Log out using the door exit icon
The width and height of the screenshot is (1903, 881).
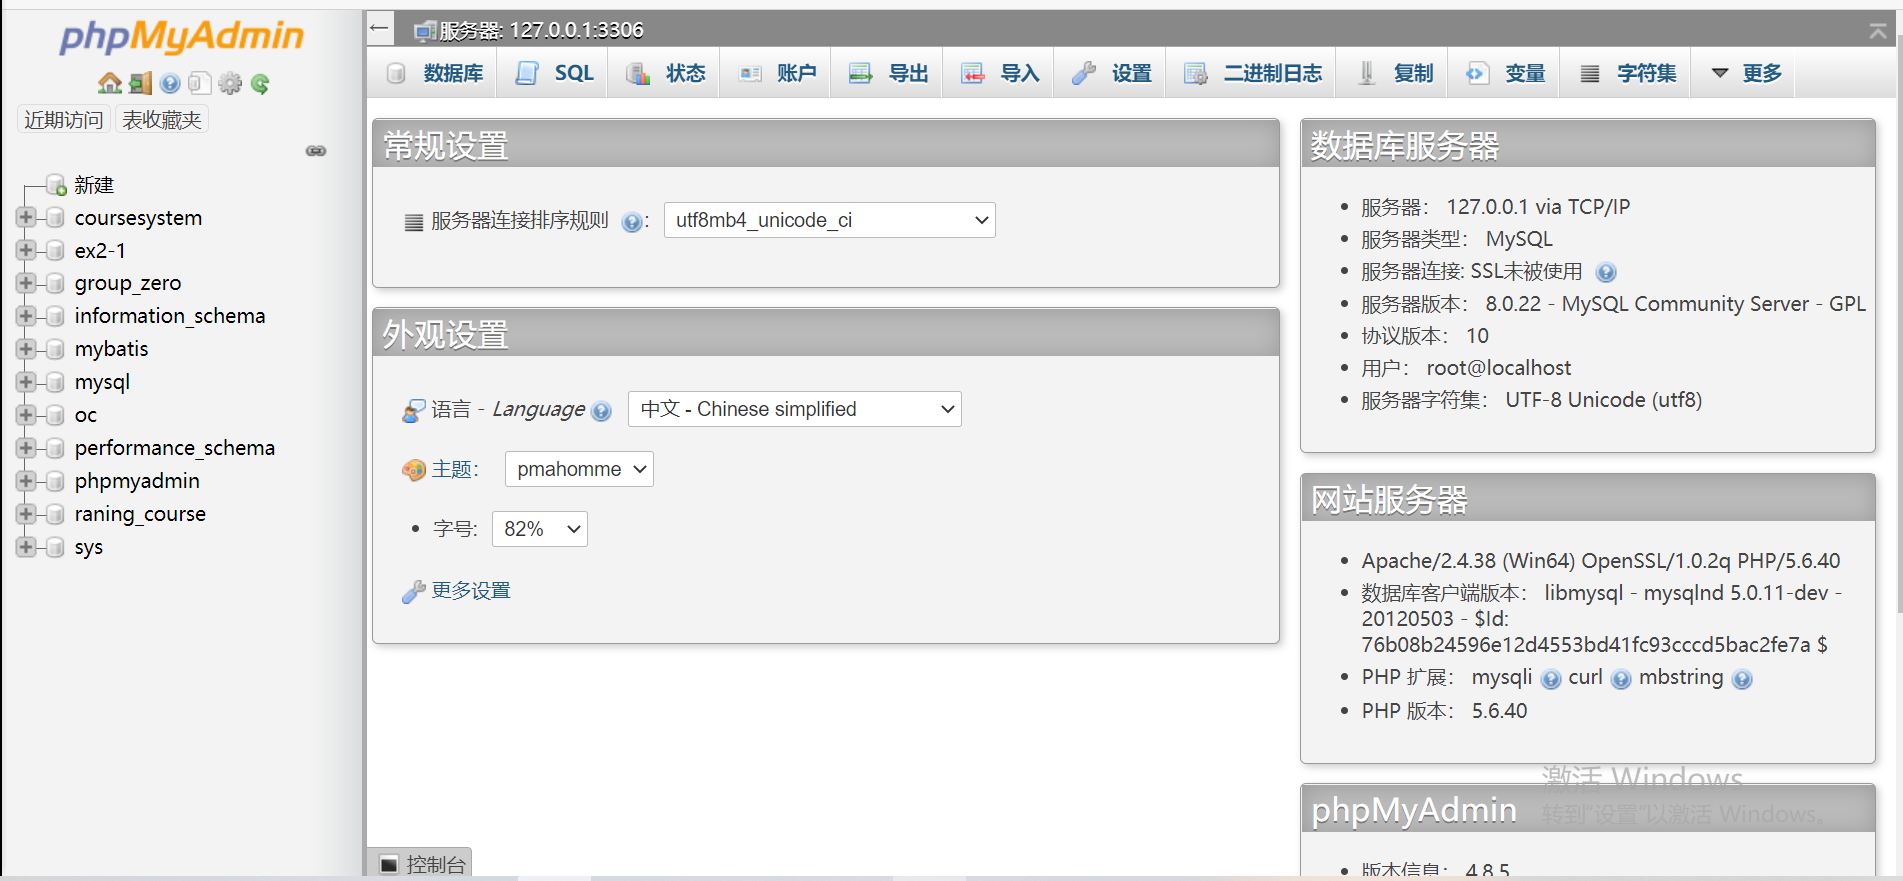(141, 83)
